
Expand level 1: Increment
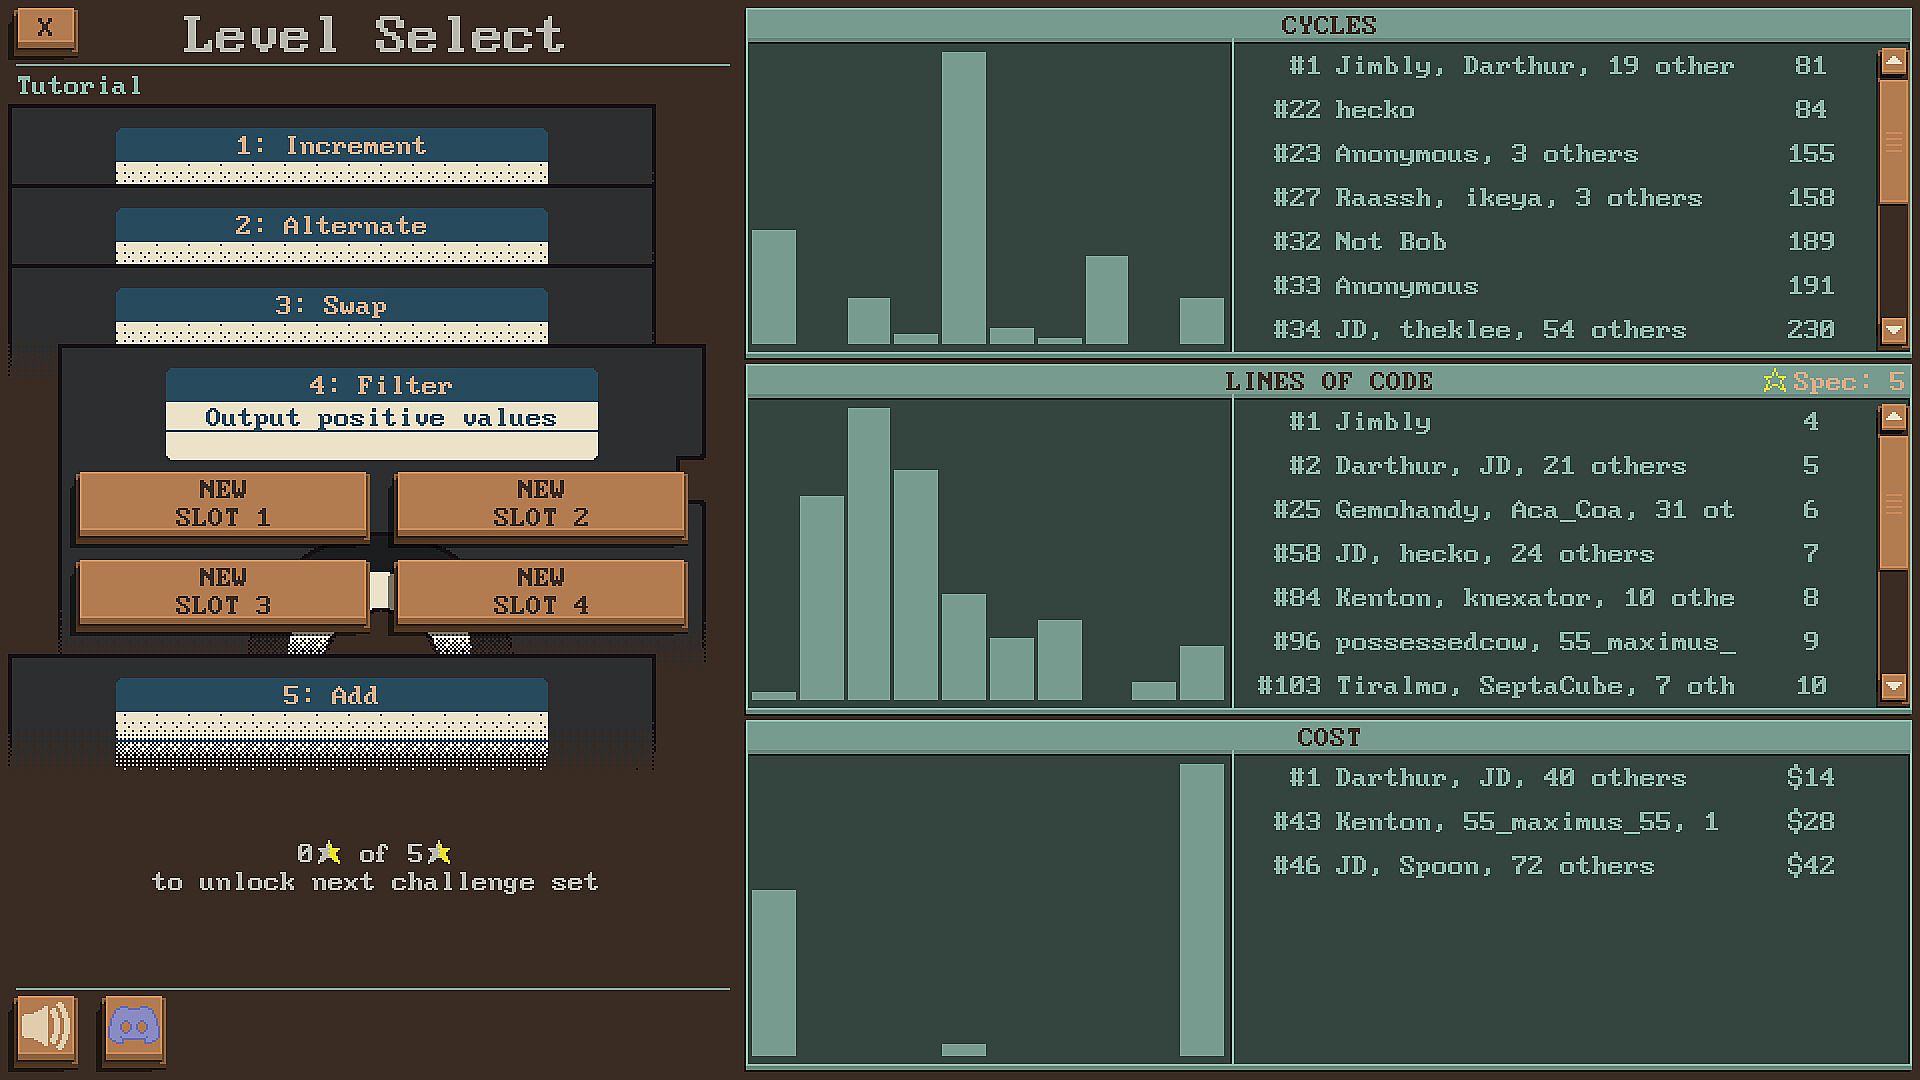(x=331, y=146)
